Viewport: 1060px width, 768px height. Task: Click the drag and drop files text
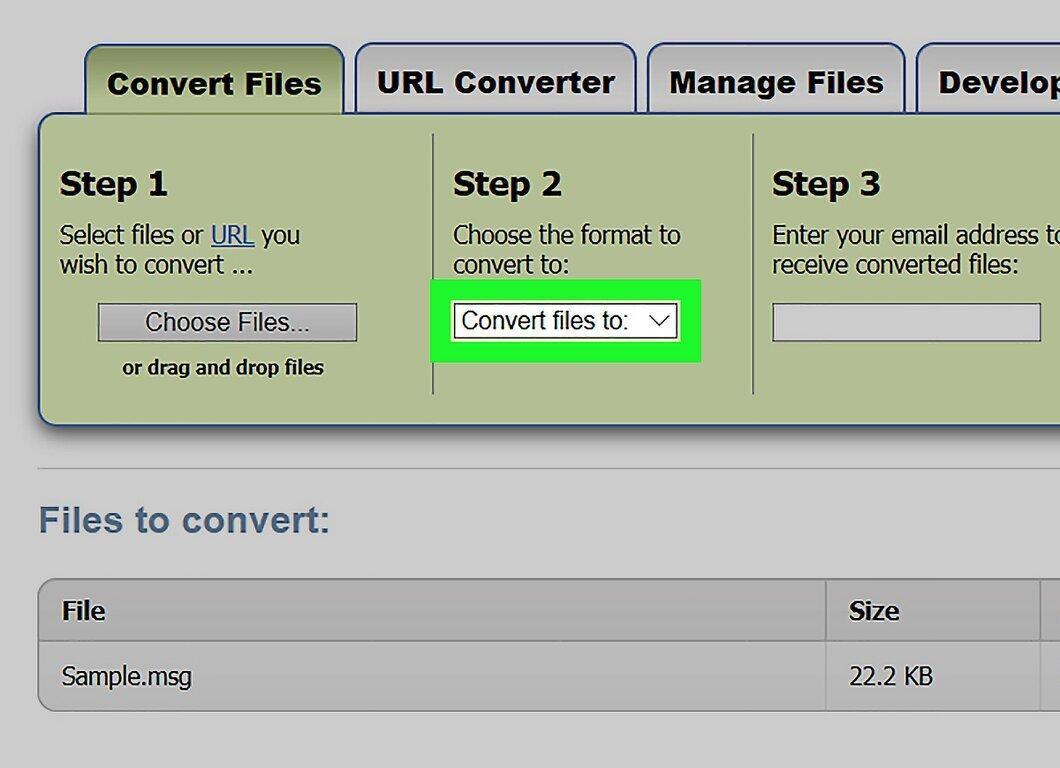223,367
